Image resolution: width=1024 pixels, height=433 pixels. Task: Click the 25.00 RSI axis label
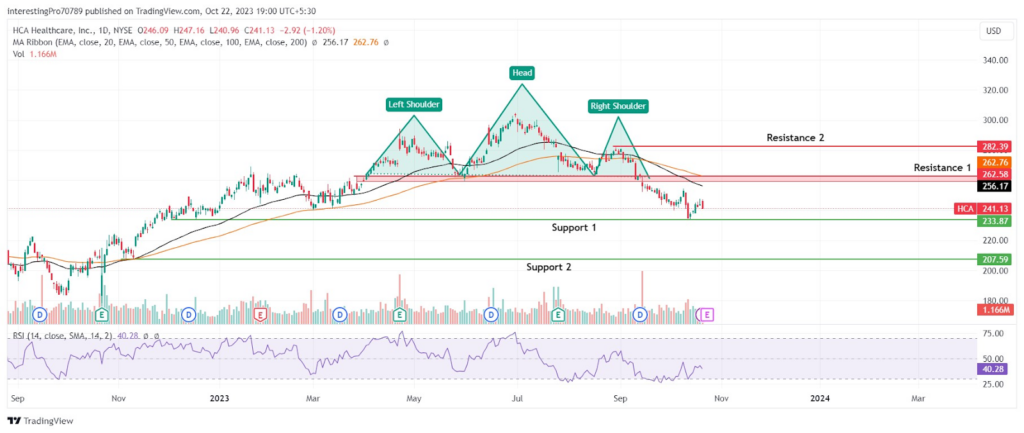click(x=993, y=384)
